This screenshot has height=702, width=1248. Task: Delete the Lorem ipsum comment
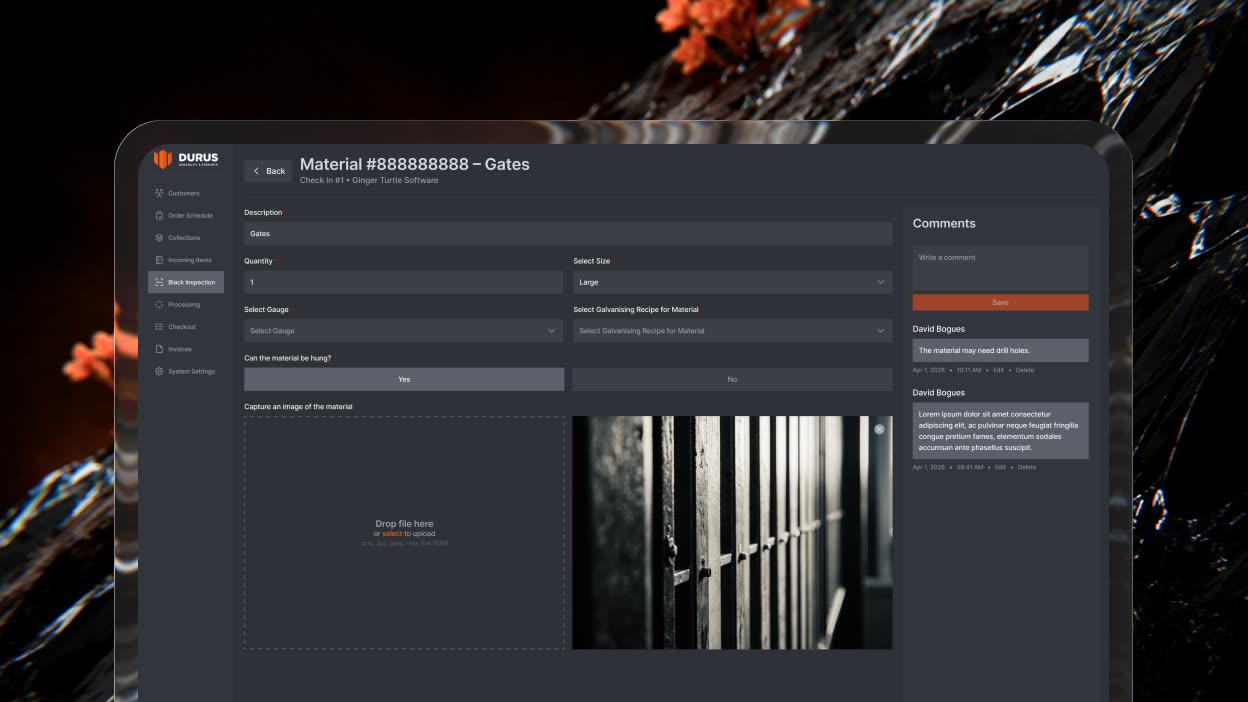(x=1027, y=467)
